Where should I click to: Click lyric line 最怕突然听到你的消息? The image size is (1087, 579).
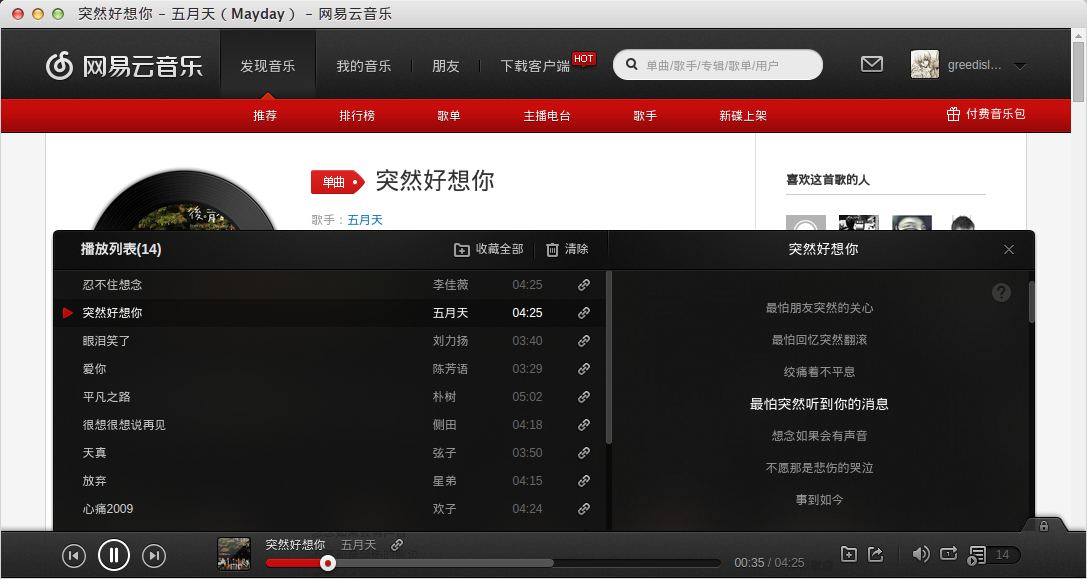819,404
